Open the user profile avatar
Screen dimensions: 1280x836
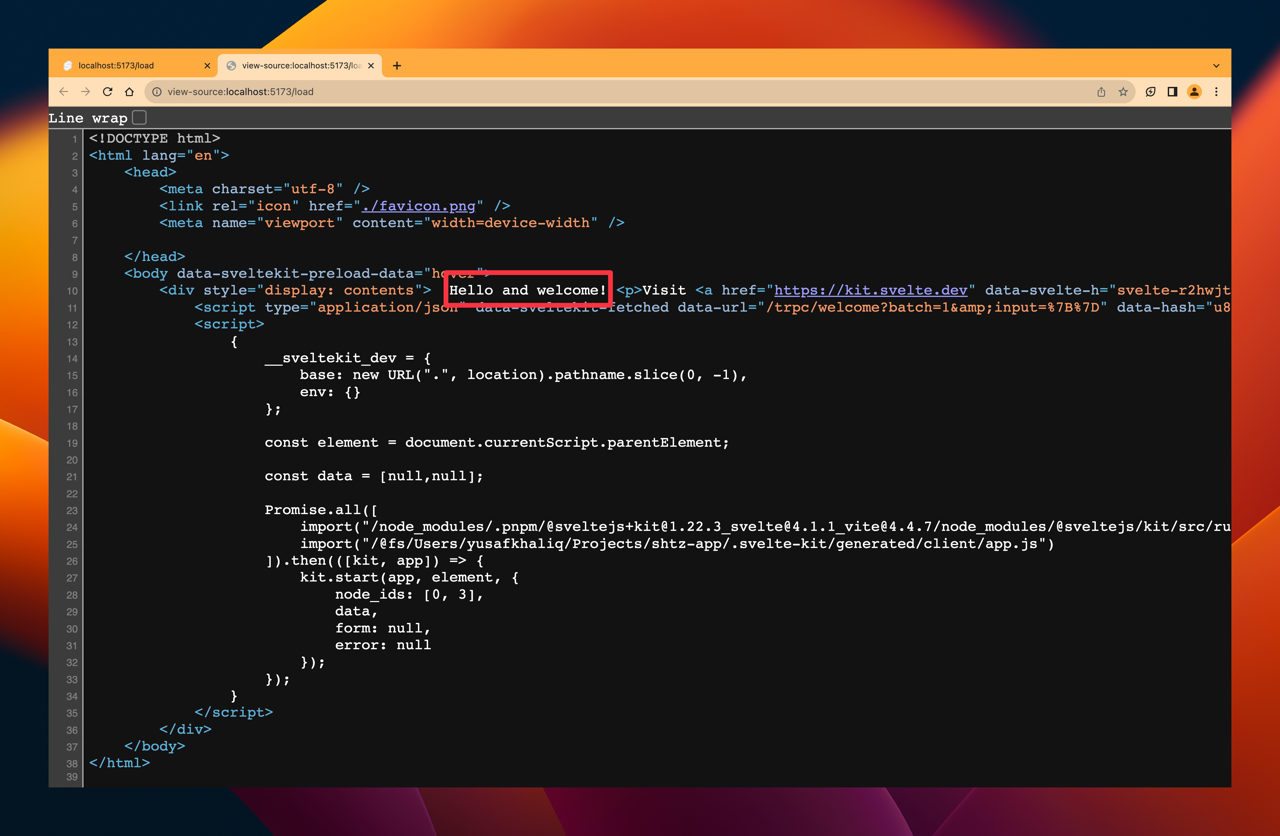(x=1194, y=92)
